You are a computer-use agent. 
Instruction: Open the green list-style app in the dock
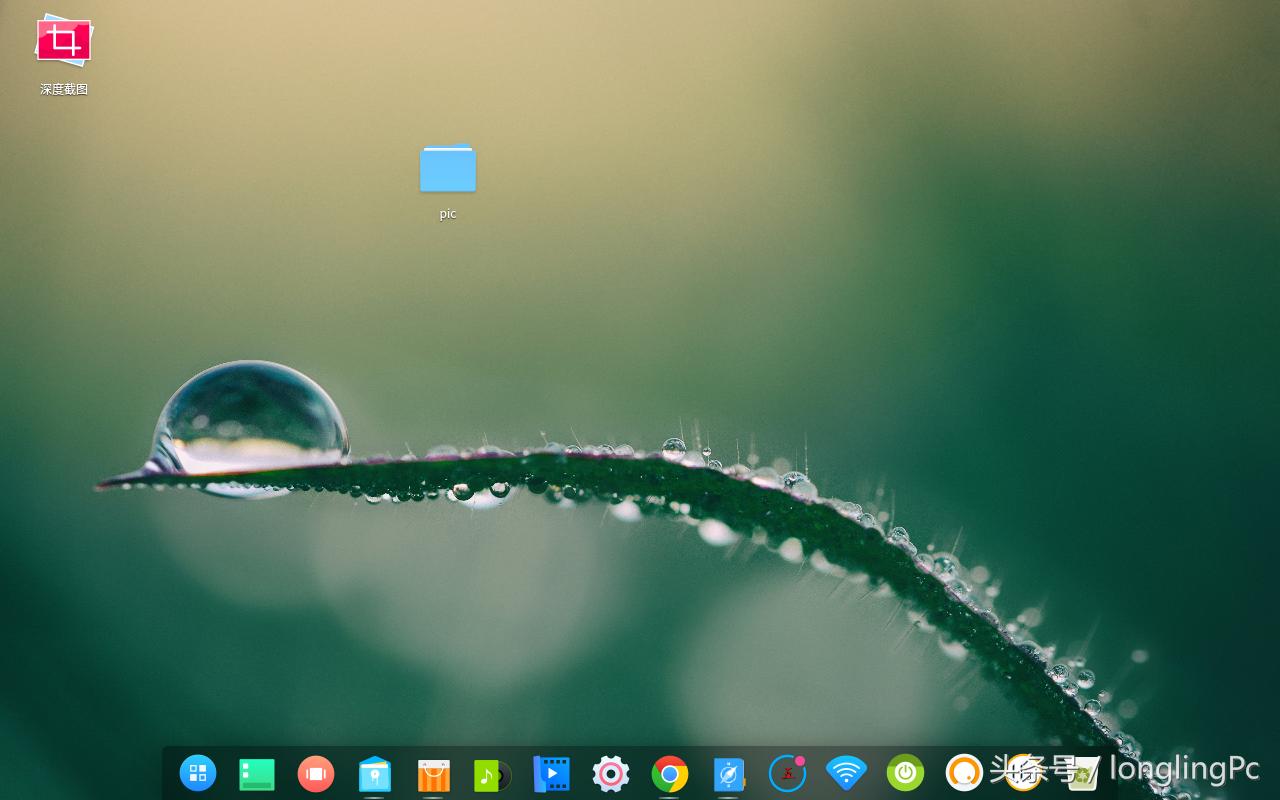pos(257,773)
